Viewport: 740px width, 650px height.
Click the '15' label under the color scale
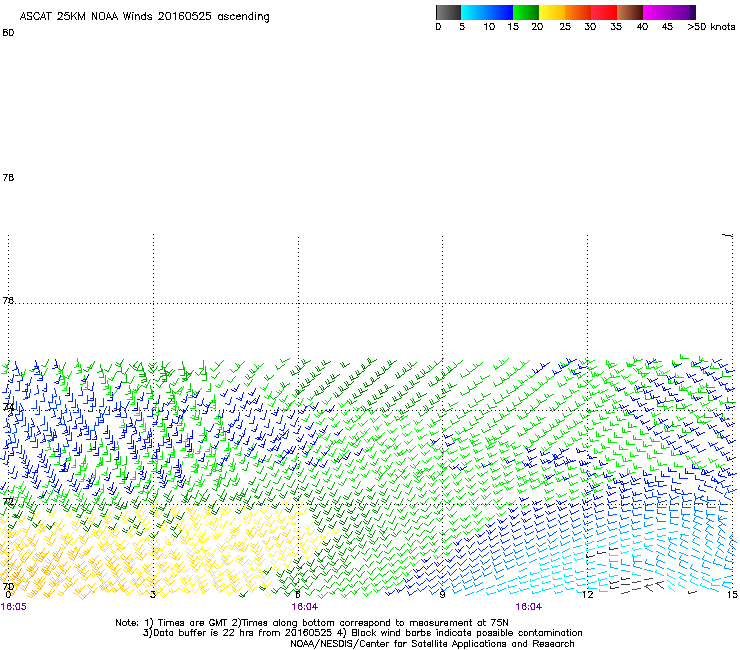[513, 27]
